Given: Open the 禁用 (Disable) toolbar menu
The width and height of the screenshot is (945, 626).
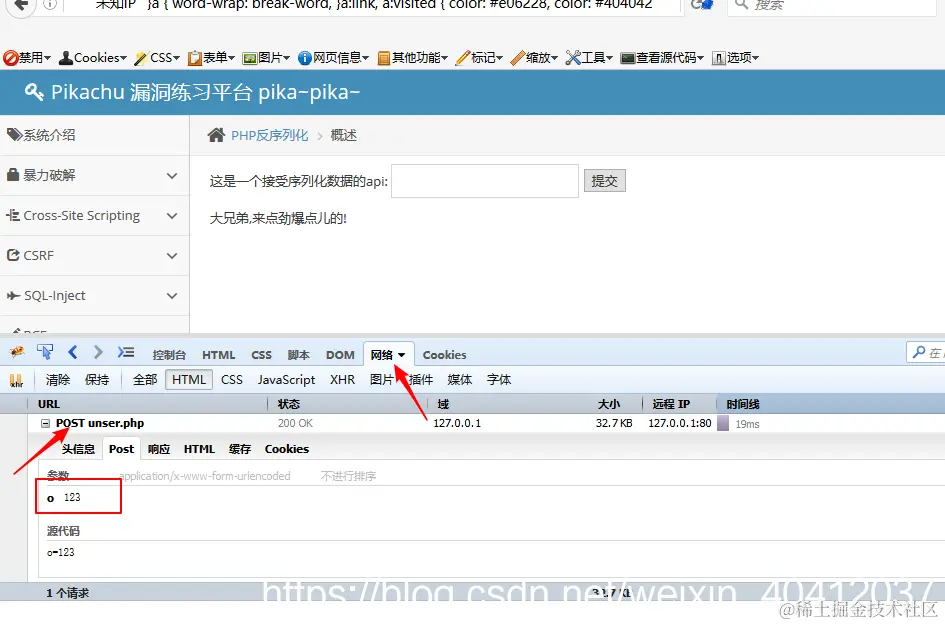Looking at the screenshot, I should (x=27, y=58).
